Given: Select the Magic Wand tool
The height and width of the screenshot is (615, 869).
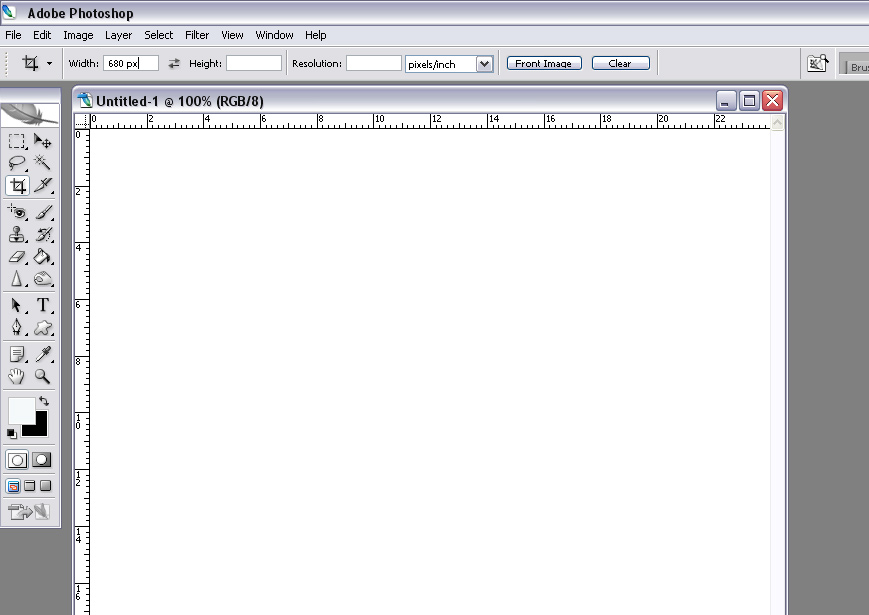Looking at the screenshot, I should tap(43, 163).
